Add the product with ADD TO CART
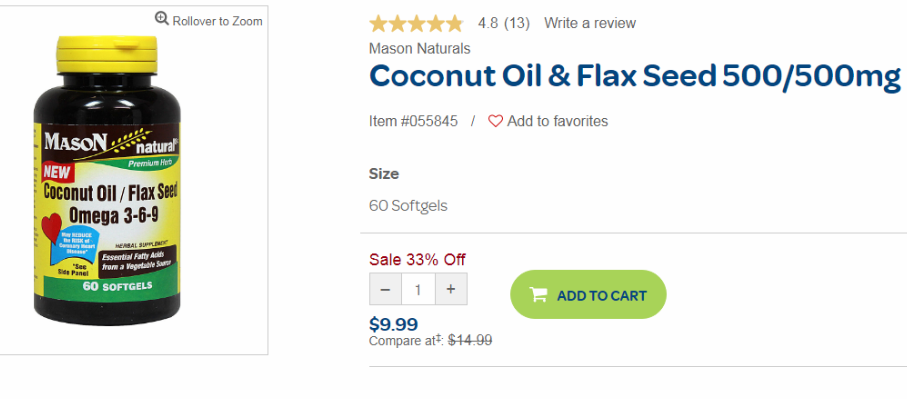This screenshot has height=399, width=907. [x=588, y=295]
